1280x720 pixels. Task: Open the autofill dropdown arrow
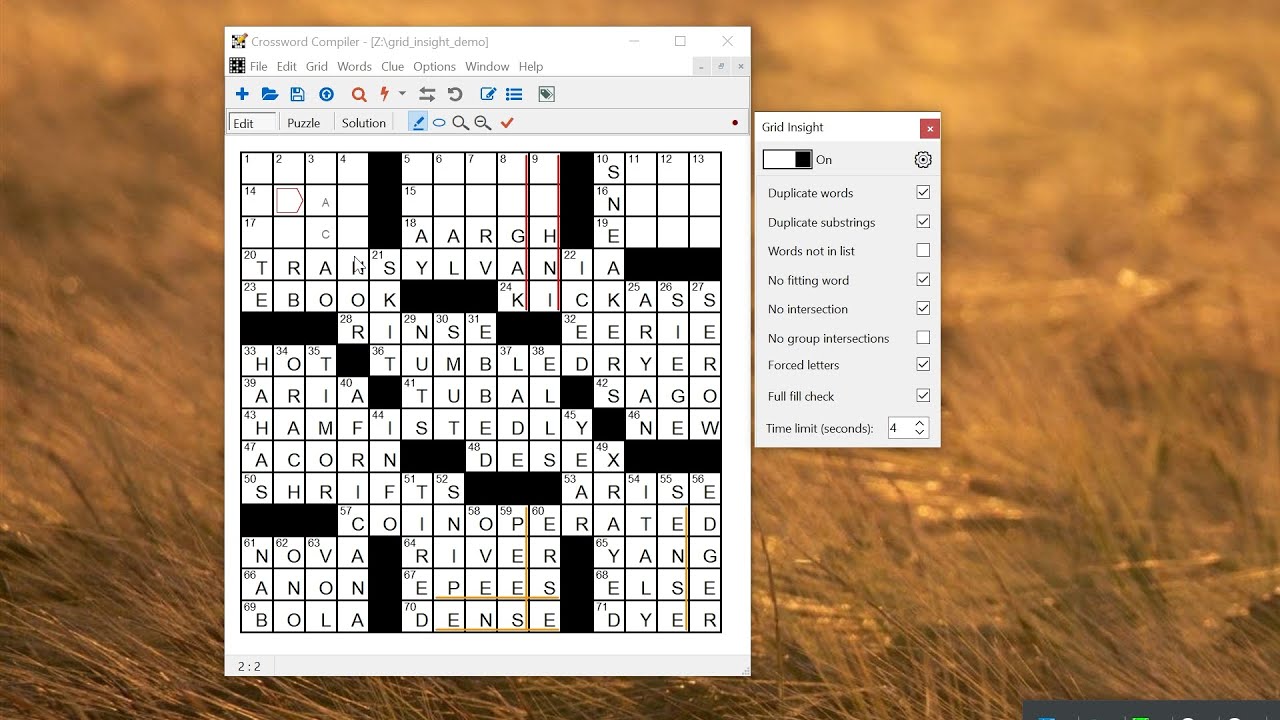(x=402, y=94)
